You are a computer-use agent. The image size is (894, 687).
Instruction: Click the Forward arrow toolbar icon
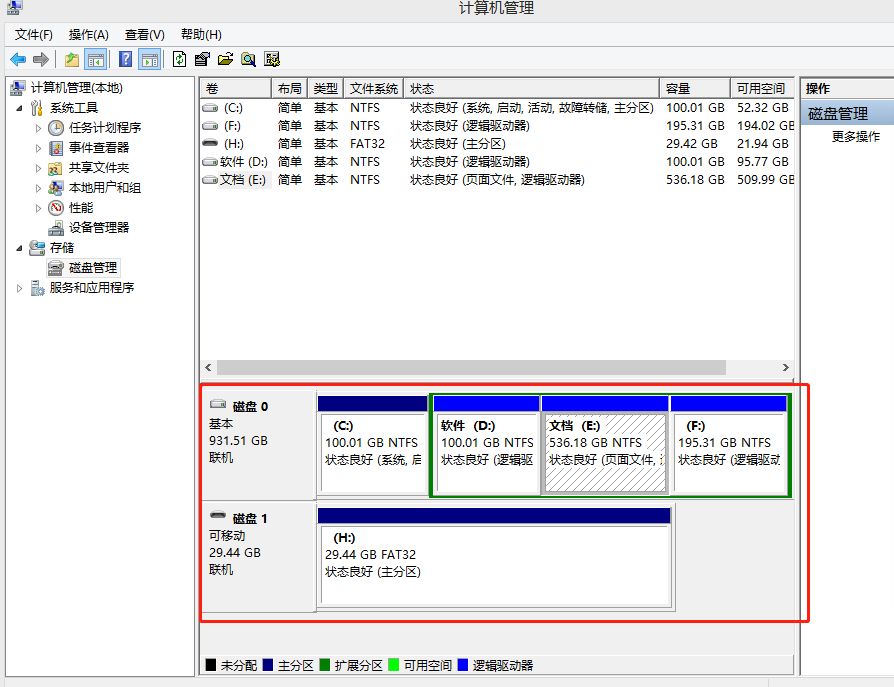click(41, 59)
